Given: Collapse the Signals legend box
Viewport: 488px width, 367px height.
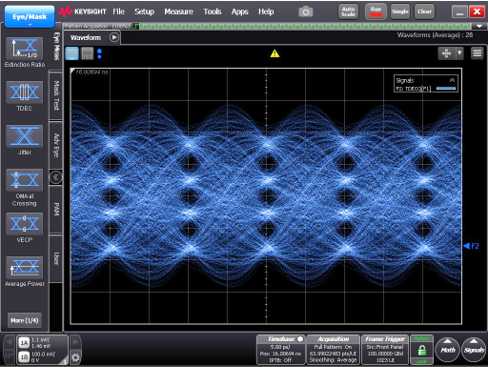Looking at the screenshot, I should point(452,80).
